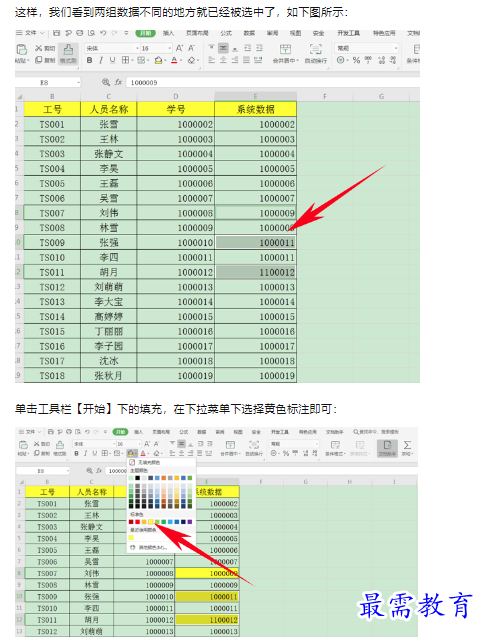This screenshot has width=481, height=637.
Task: Open the 宋体 font name dropdown in the first spreadsheet
Action: (137, 48)
